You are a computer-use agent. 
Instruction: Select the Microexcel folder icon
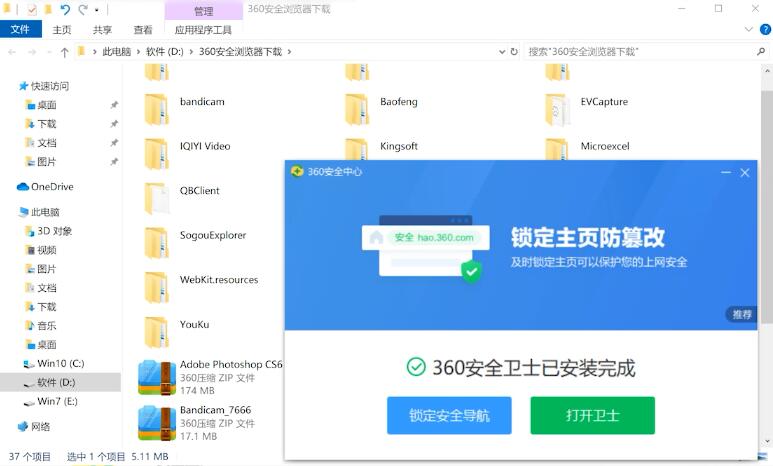coord(557,149)
